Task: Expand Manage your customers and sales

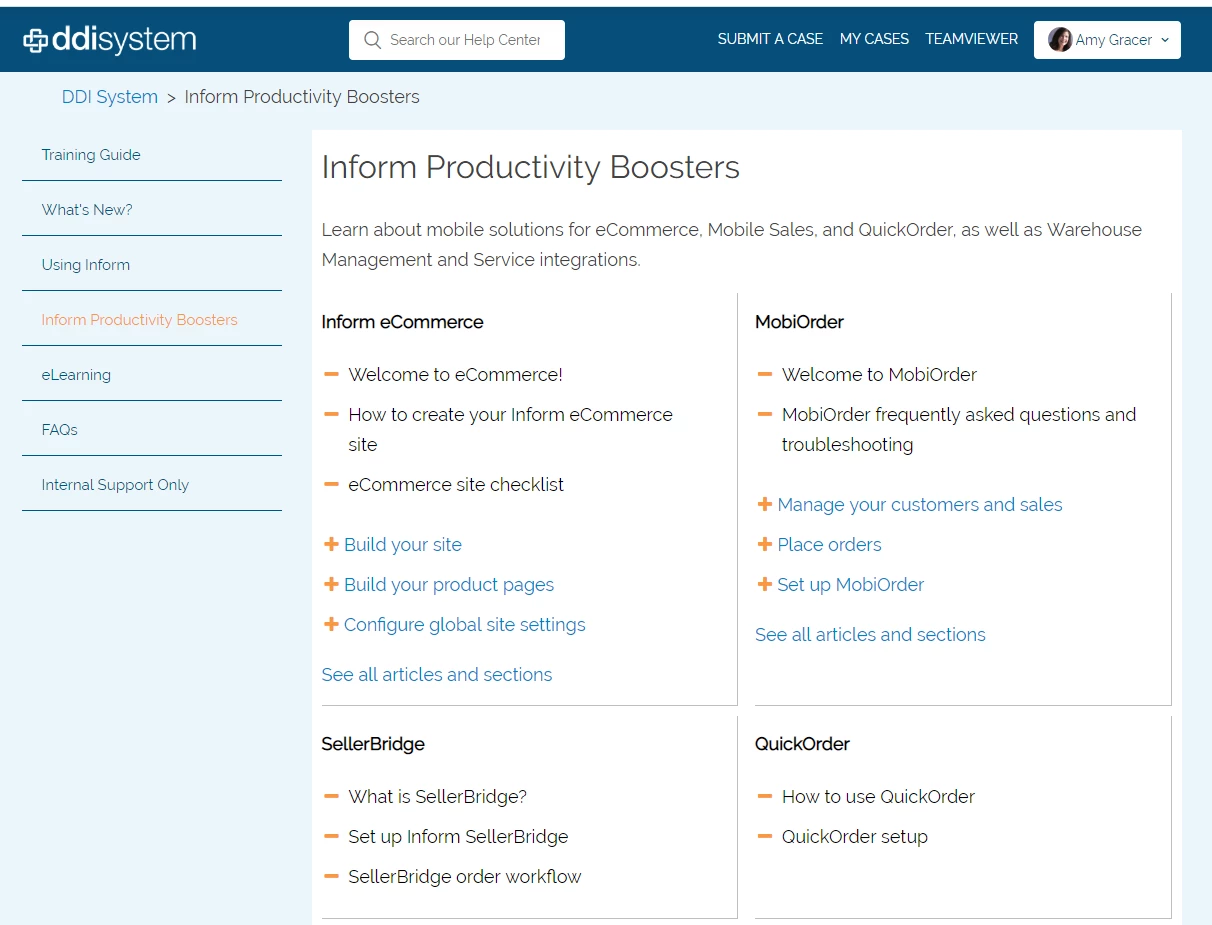Action: click(x=920, y=505)
